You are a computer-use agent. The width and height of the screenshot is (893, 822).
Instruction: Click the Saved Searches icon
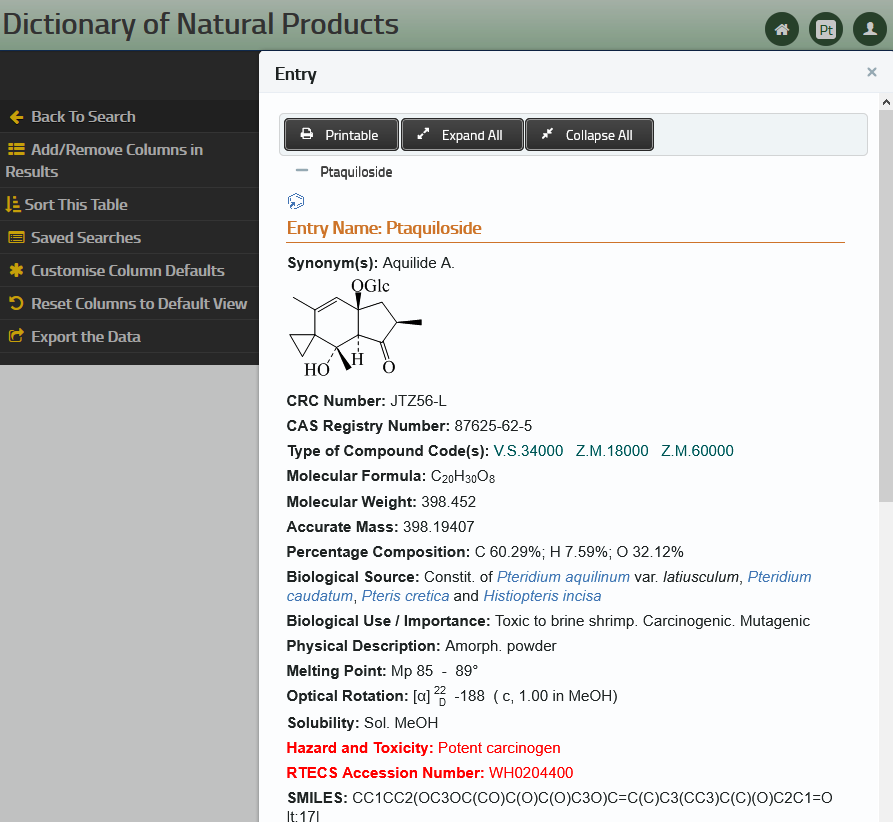point(17,238)
